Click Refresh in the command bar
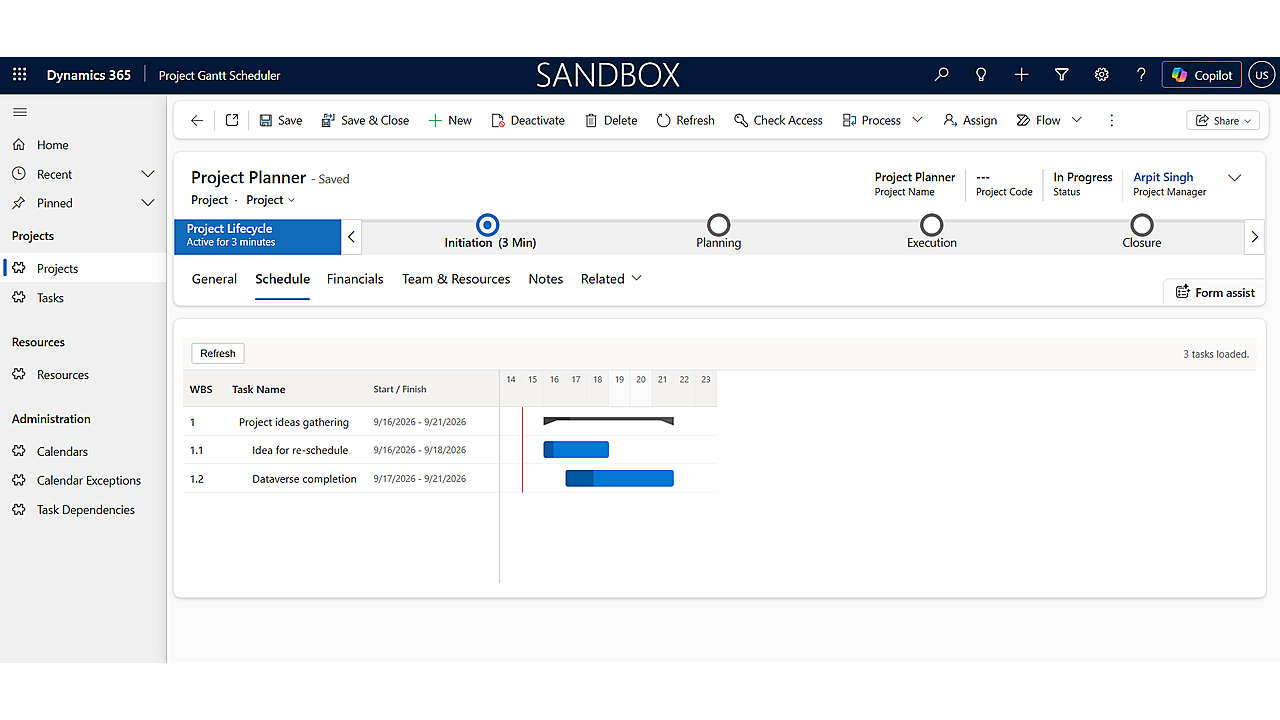This screenshot has width=1280, height=720. click(686, 120)
